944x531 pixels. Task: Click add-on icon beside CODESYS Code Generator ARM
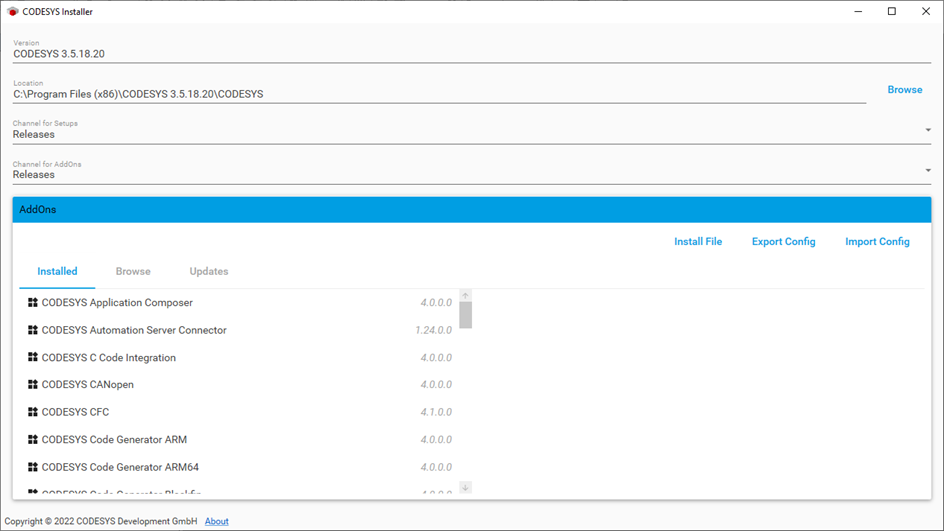point(33,439)
